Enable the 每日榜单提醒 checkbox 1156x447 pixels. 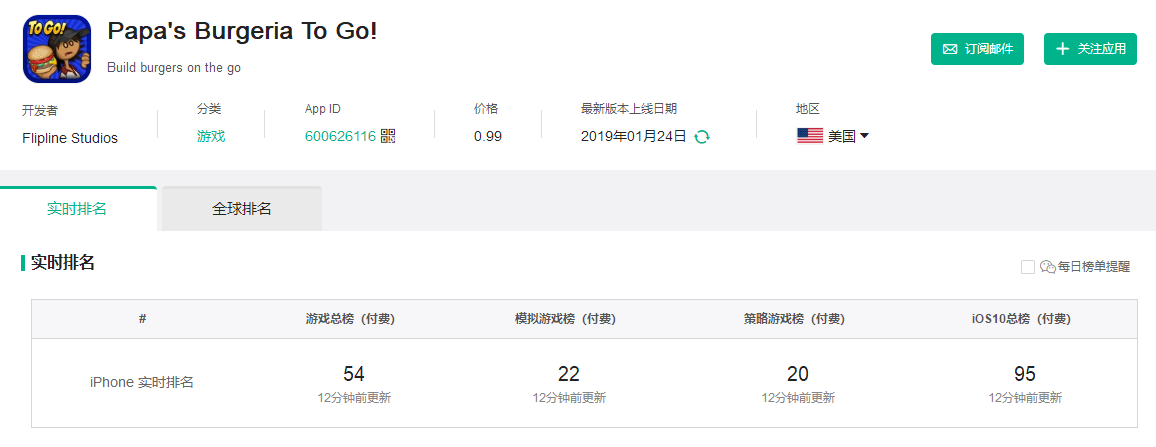click(x=1028, y=267)
